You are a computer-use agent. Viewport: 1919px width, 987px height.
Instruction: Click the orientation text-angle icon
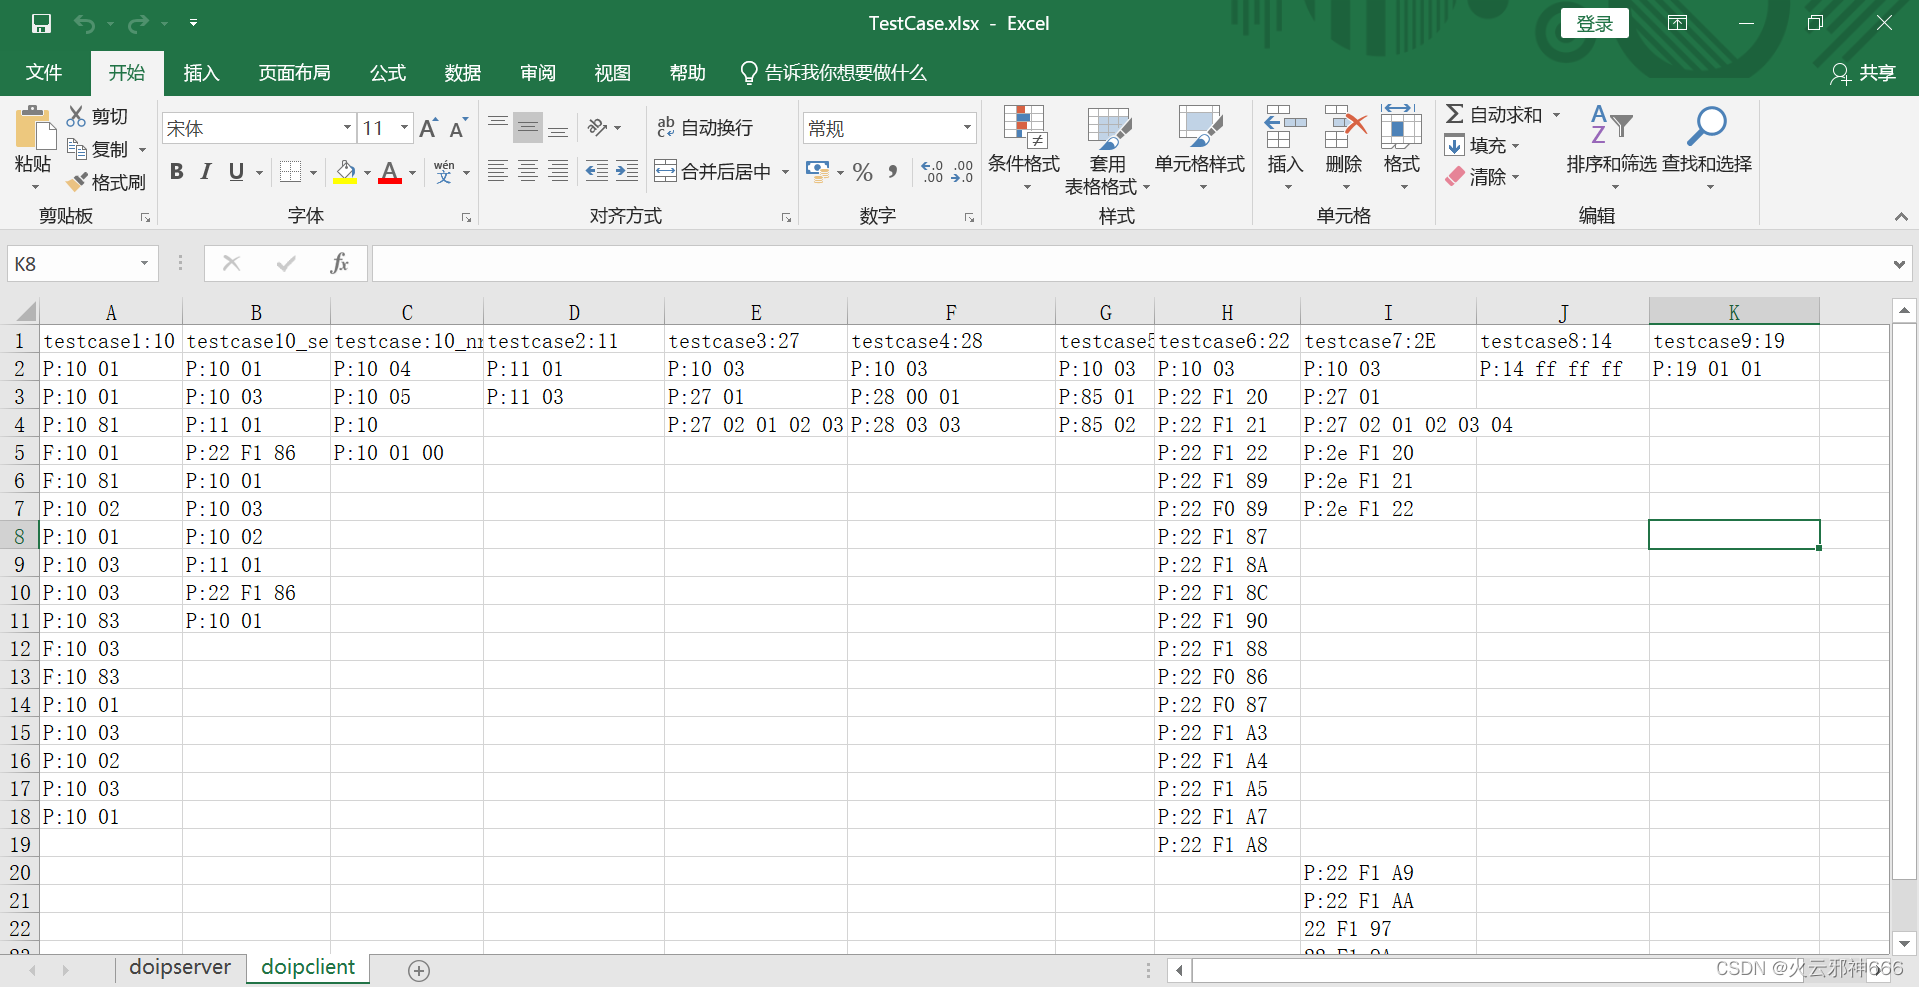(x=598, y=127)
